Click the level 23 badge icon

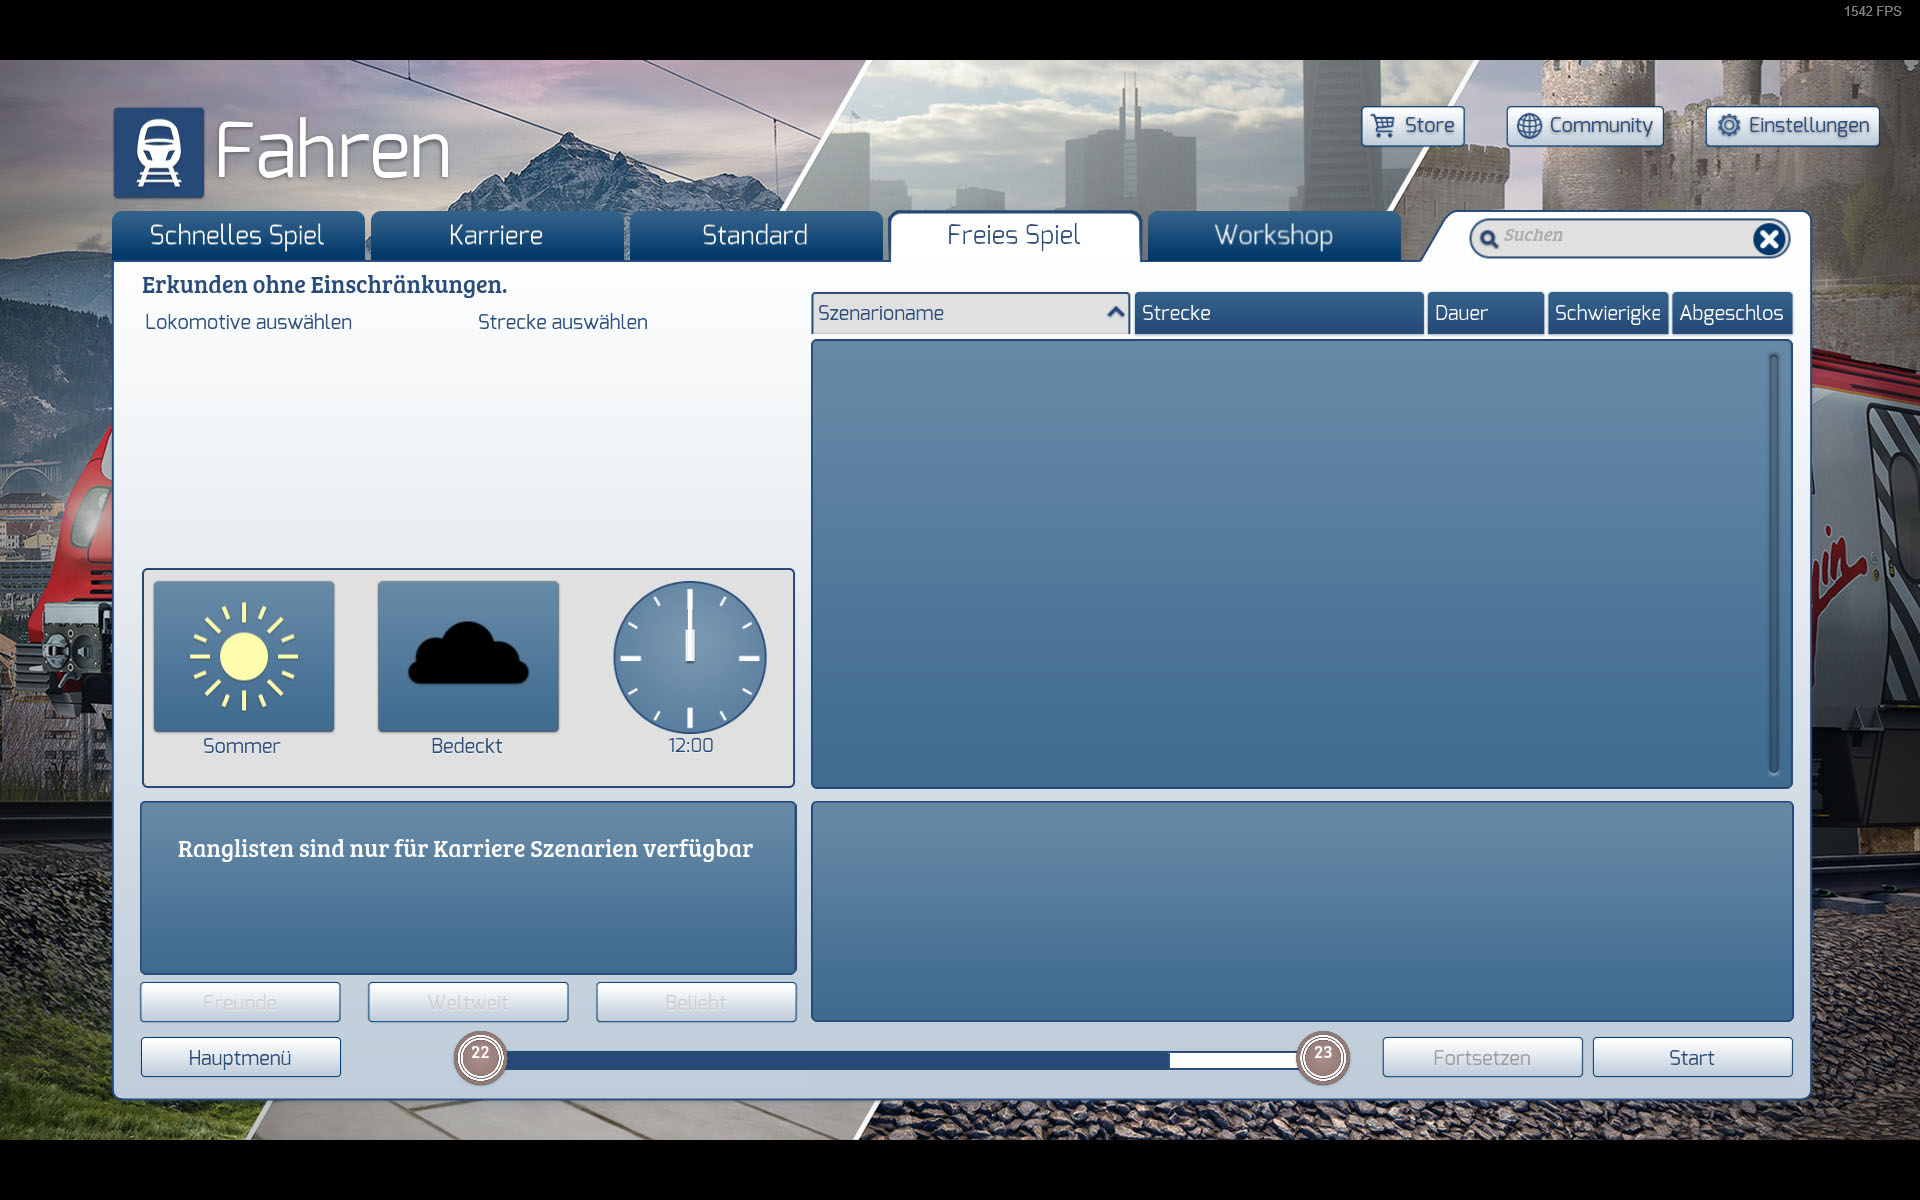coord(1322,1057)
